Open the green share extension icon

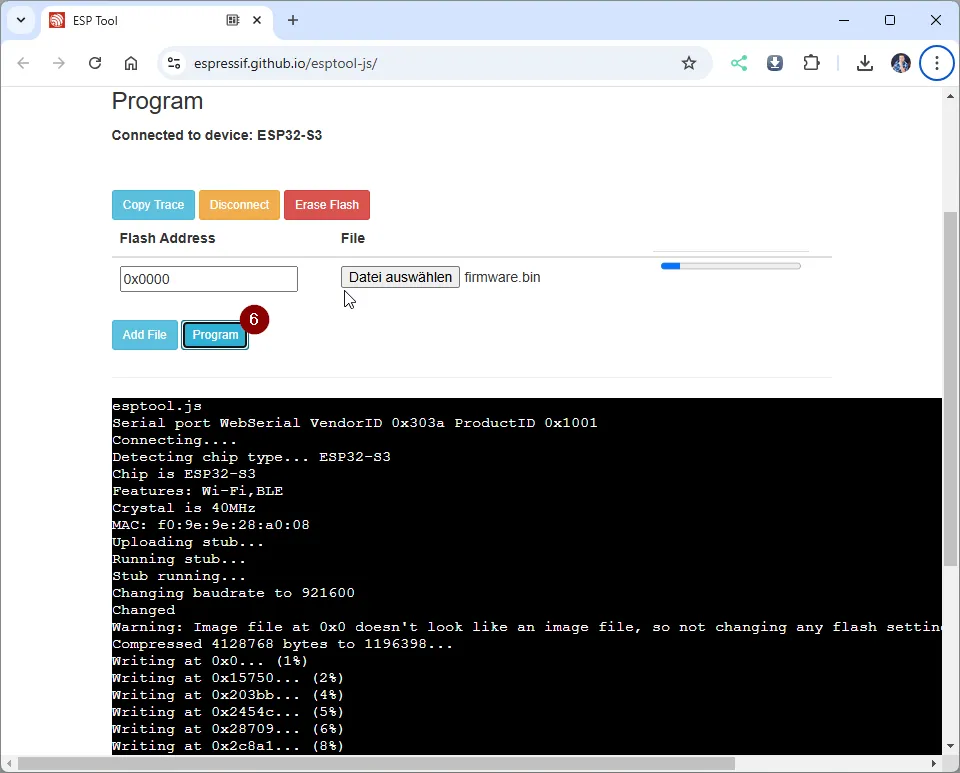(739, 63)
